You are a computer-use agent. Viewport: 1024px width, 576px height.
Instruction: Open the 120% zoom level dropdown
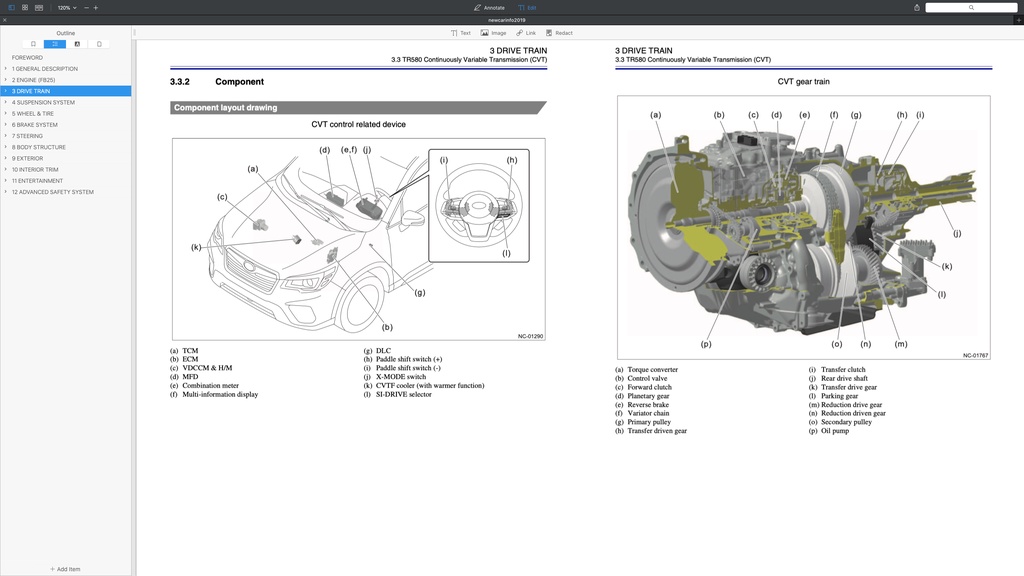(66, 7)
